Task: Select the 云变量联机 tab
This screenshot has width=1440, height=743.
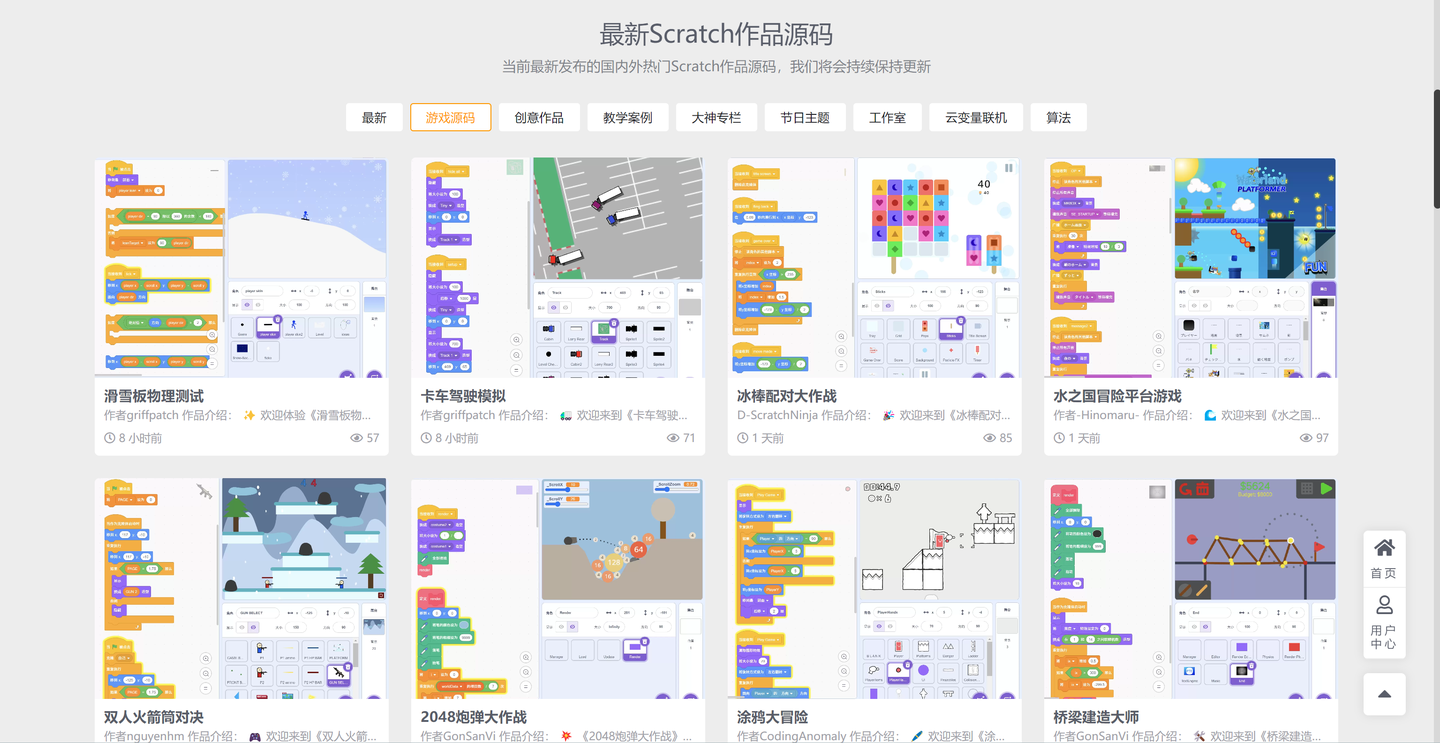Action: coord(976,117)
